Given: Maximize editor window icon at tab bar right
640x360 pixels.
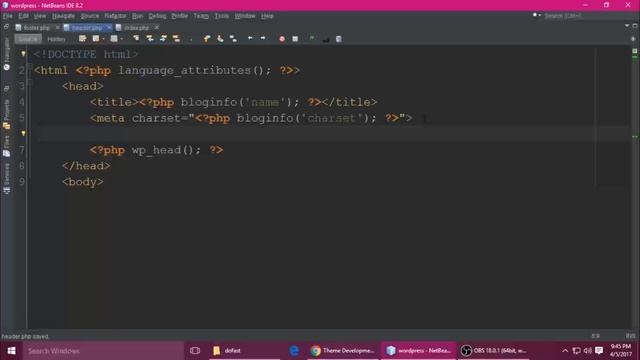Looking at the screenshot, I should (x=635, y=26).
